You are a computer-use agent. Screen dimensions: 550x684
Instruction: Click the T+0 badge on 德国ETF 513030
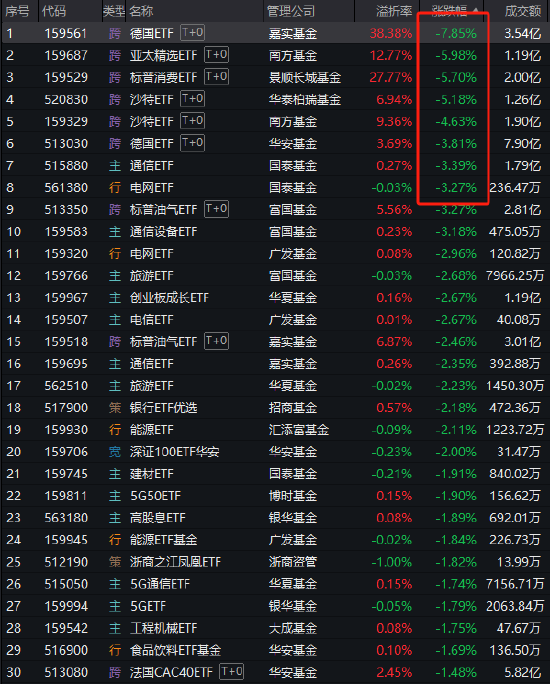click(x=192, y=143)
